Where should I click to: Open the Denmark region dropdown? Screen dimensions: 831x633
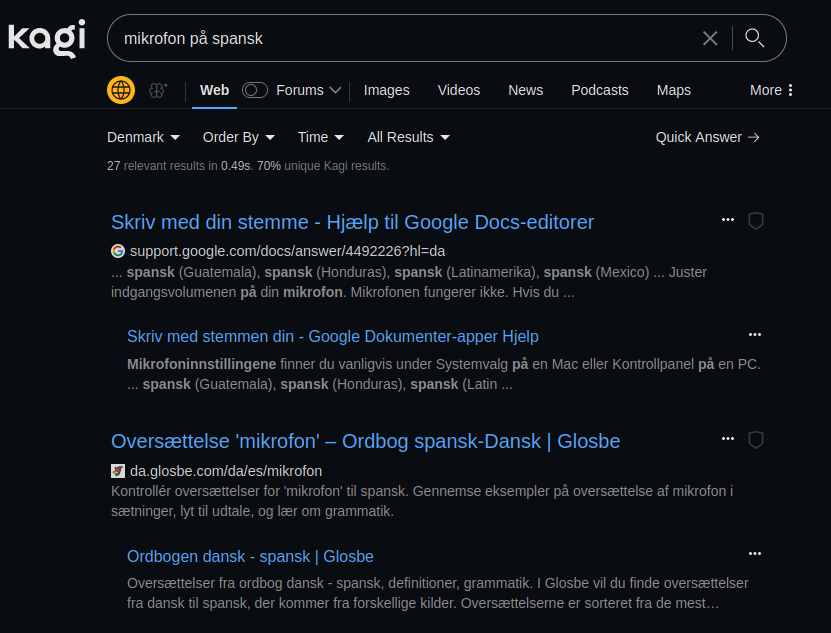pyautogui.click(x=143, y=137)
